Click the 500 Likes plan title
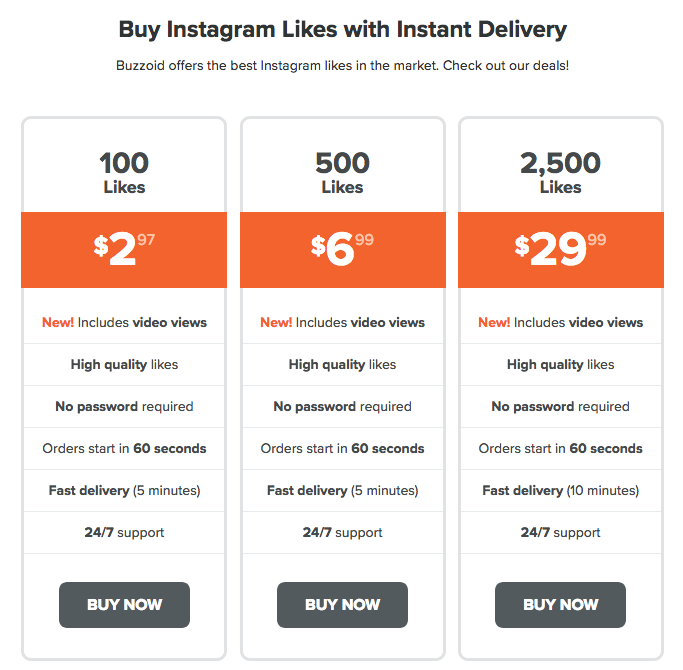Image resolution: width=683 pixels, height=670 pixels. [x=342, y=173]
